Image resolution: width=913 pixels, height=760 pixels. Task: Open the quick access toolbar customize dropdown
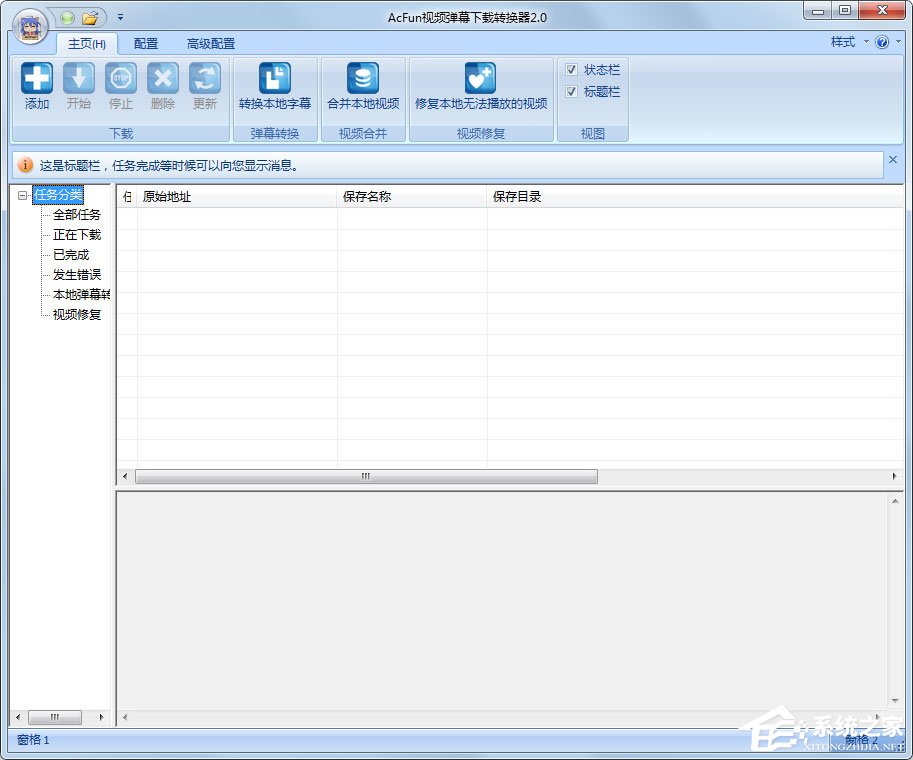pos(120,17)
